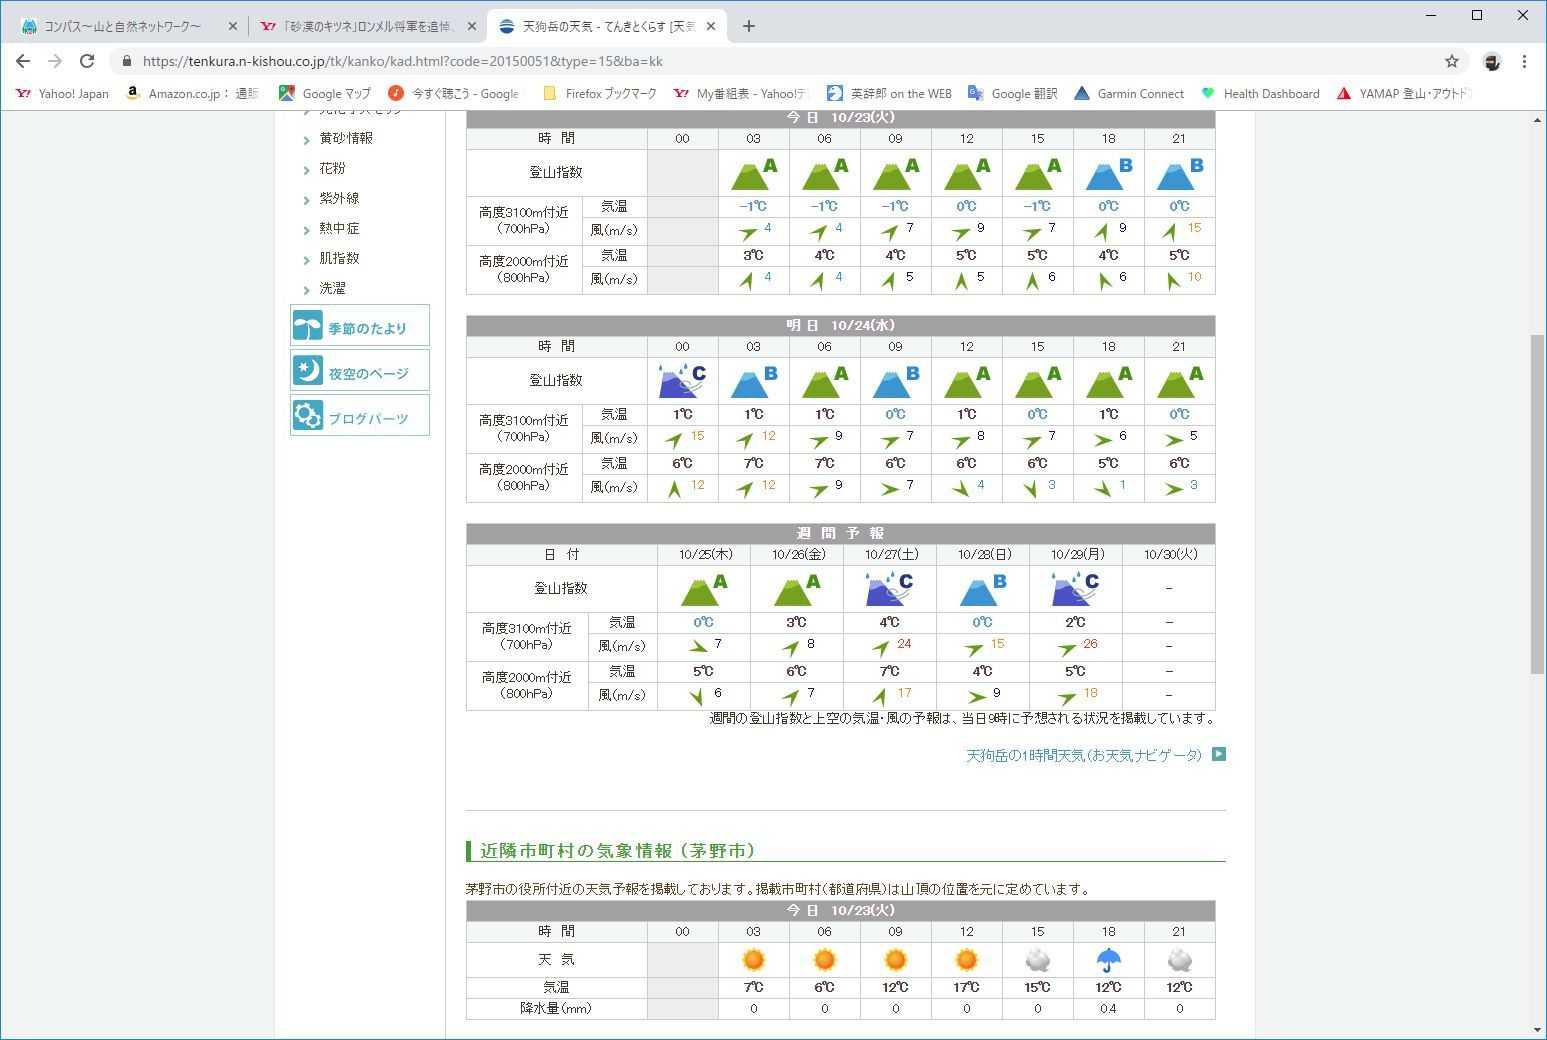Open the user profile avatar

pyautogui.click(x=1491, y=61)
